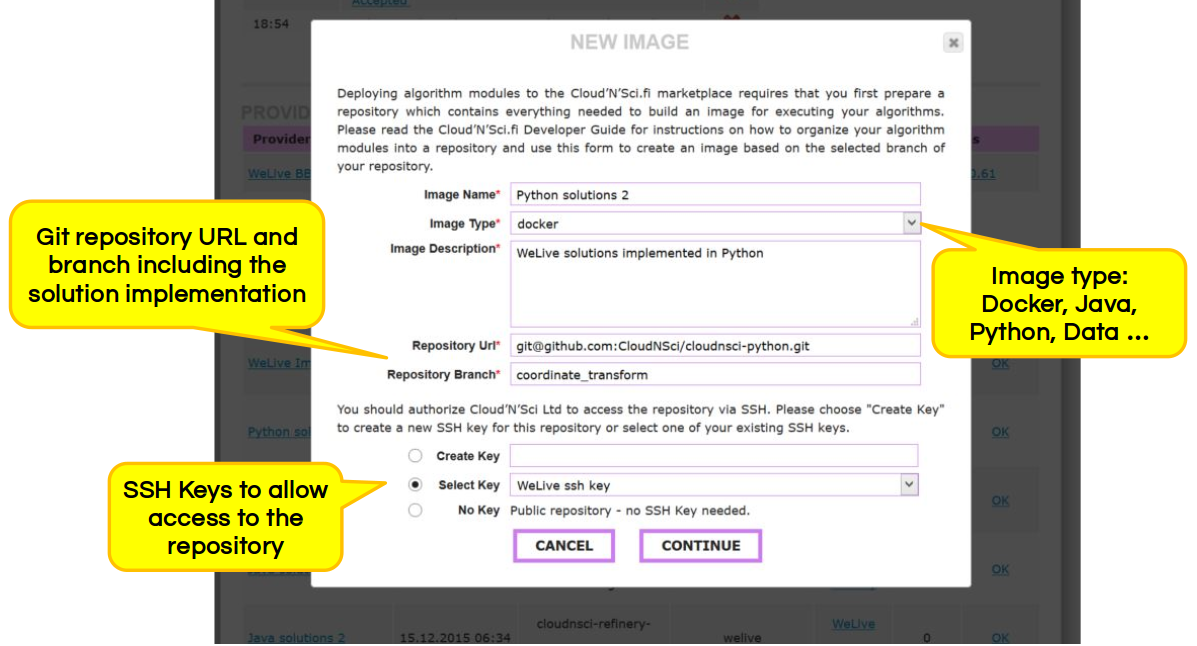1197x646 pixels.
Task: Open the Image Type dropdown showing docker
Action: pyautogui.click(x=715, y=224)
